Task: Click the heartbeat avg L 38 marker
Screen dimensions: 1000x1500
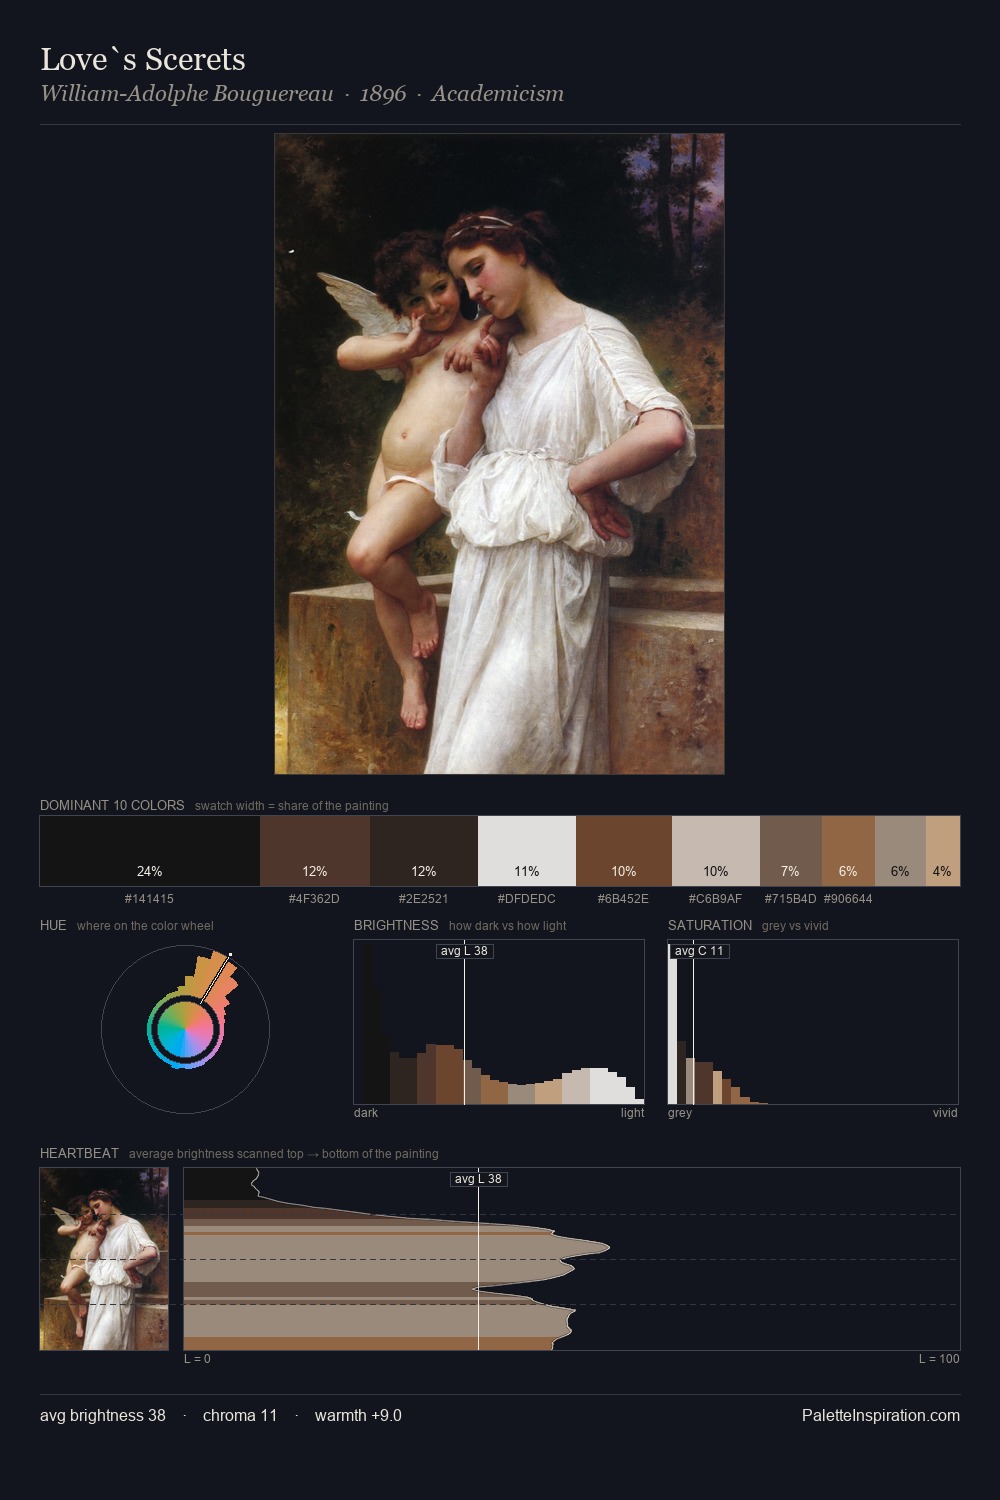Action: (479, 1179)
